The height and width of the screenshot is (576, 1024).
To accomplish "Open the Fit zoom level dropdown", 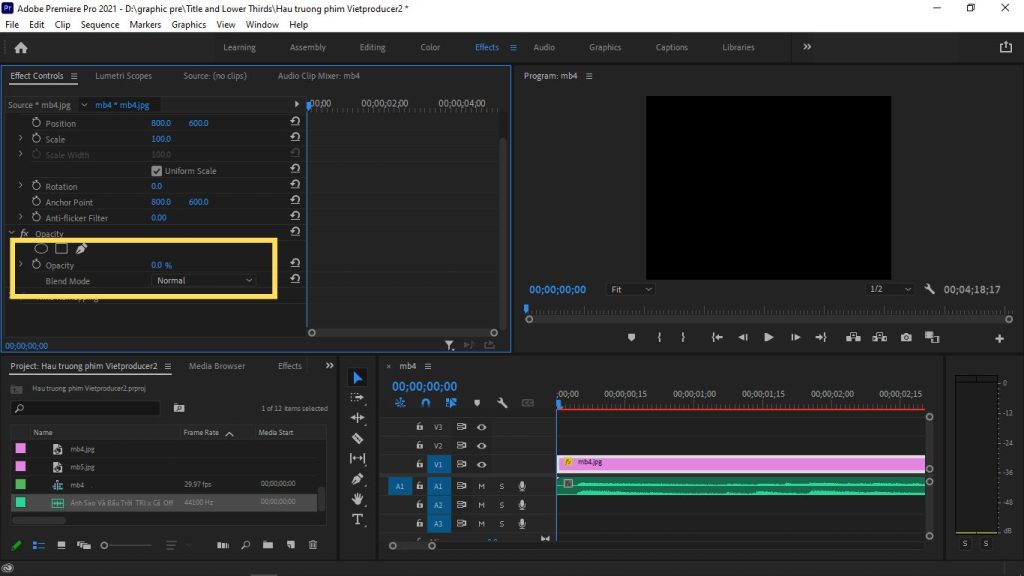I will [x=631, y=289].
